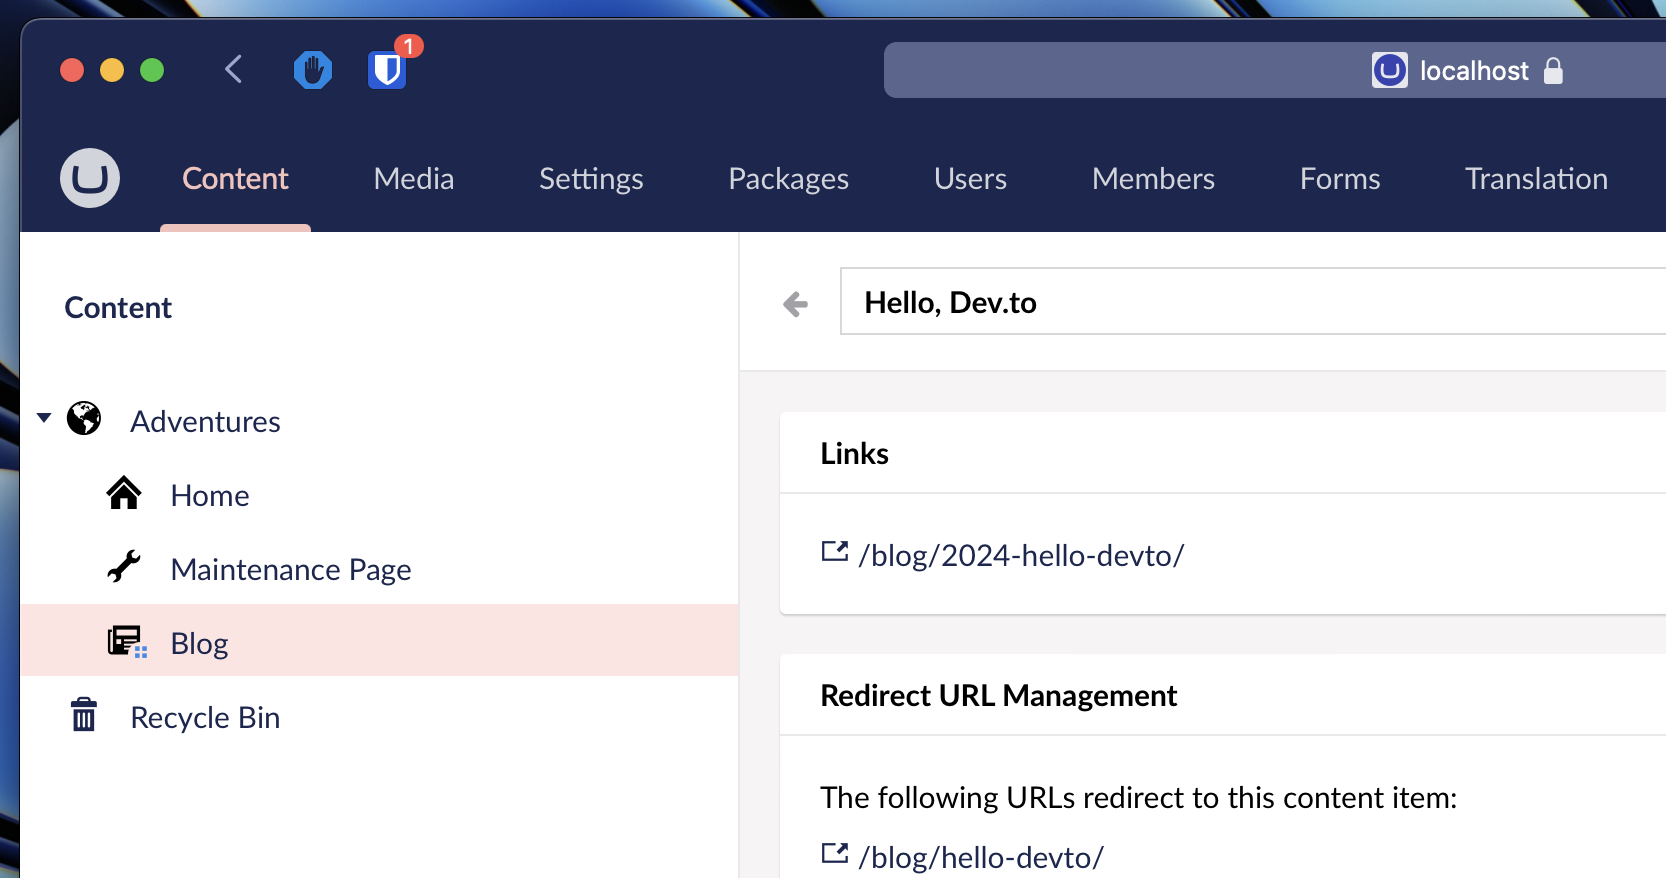Click the house icon for Home
Image resolution: width=1666 pixels, height=878 pixels.
[124, 494]
